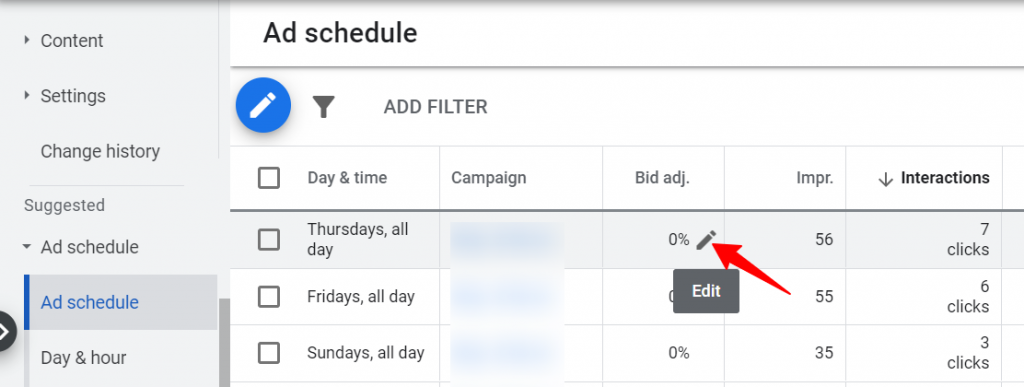Viewport: 1024px width, 387px height.
Task: Tick the select-all checkbox in header
Action: (x=269, y=178)
